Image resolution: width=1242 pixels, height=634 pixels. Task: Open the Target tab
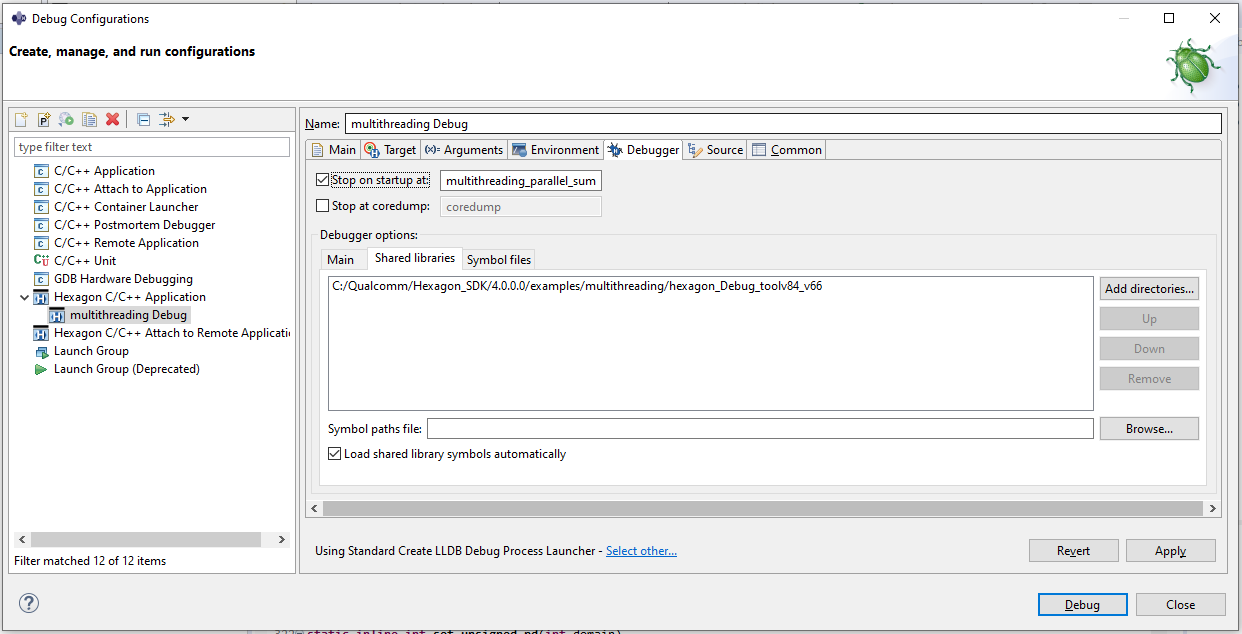point(390,150)
